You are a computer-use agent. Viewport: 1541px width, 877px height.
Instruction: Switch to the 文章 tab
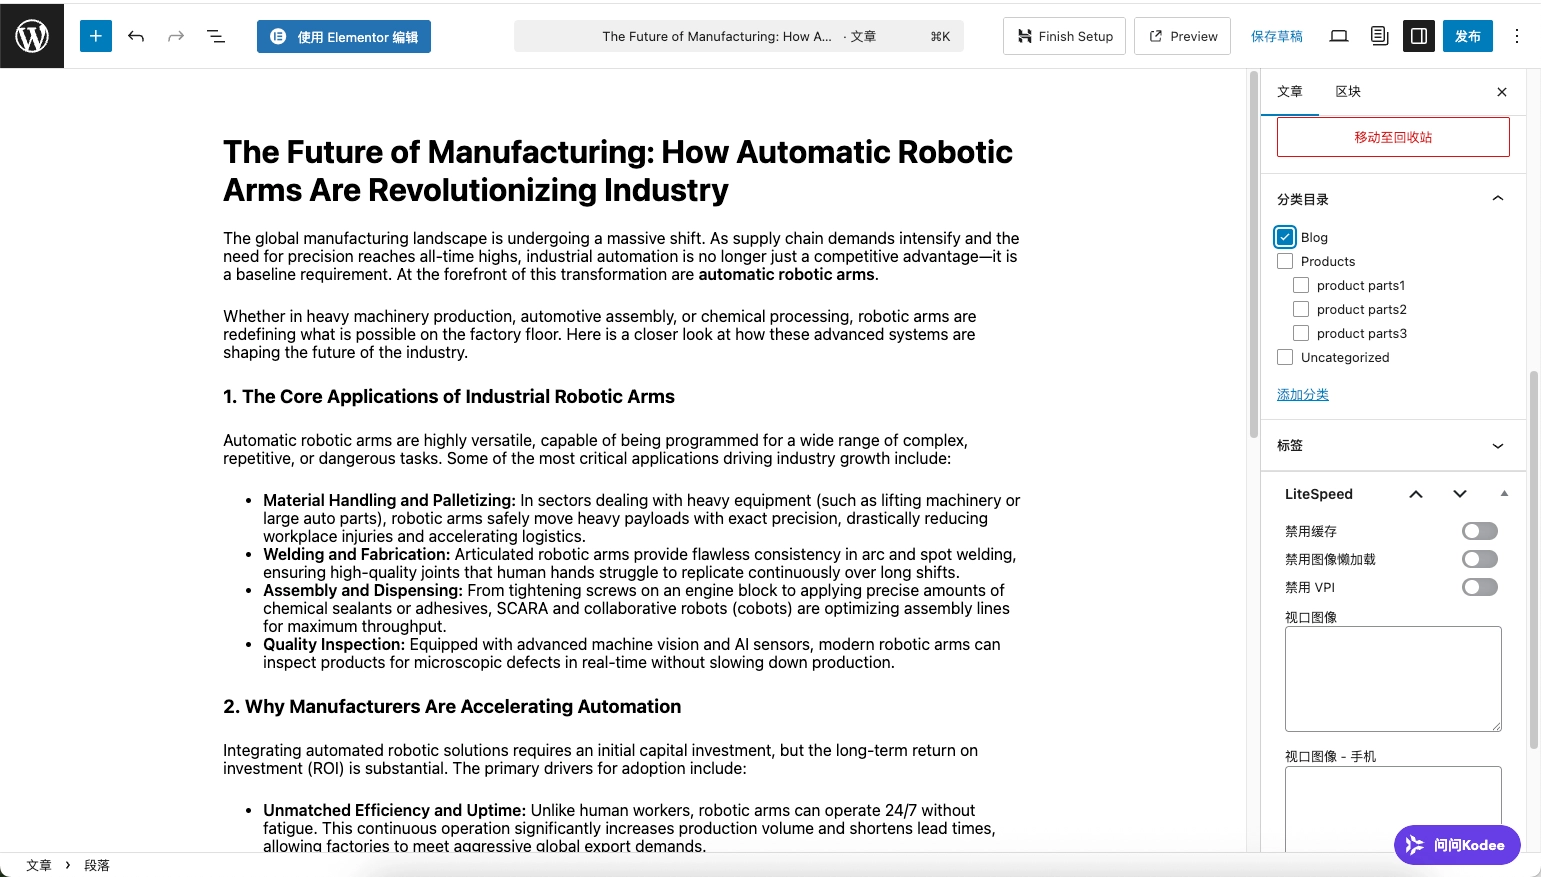coord(1290,91)
